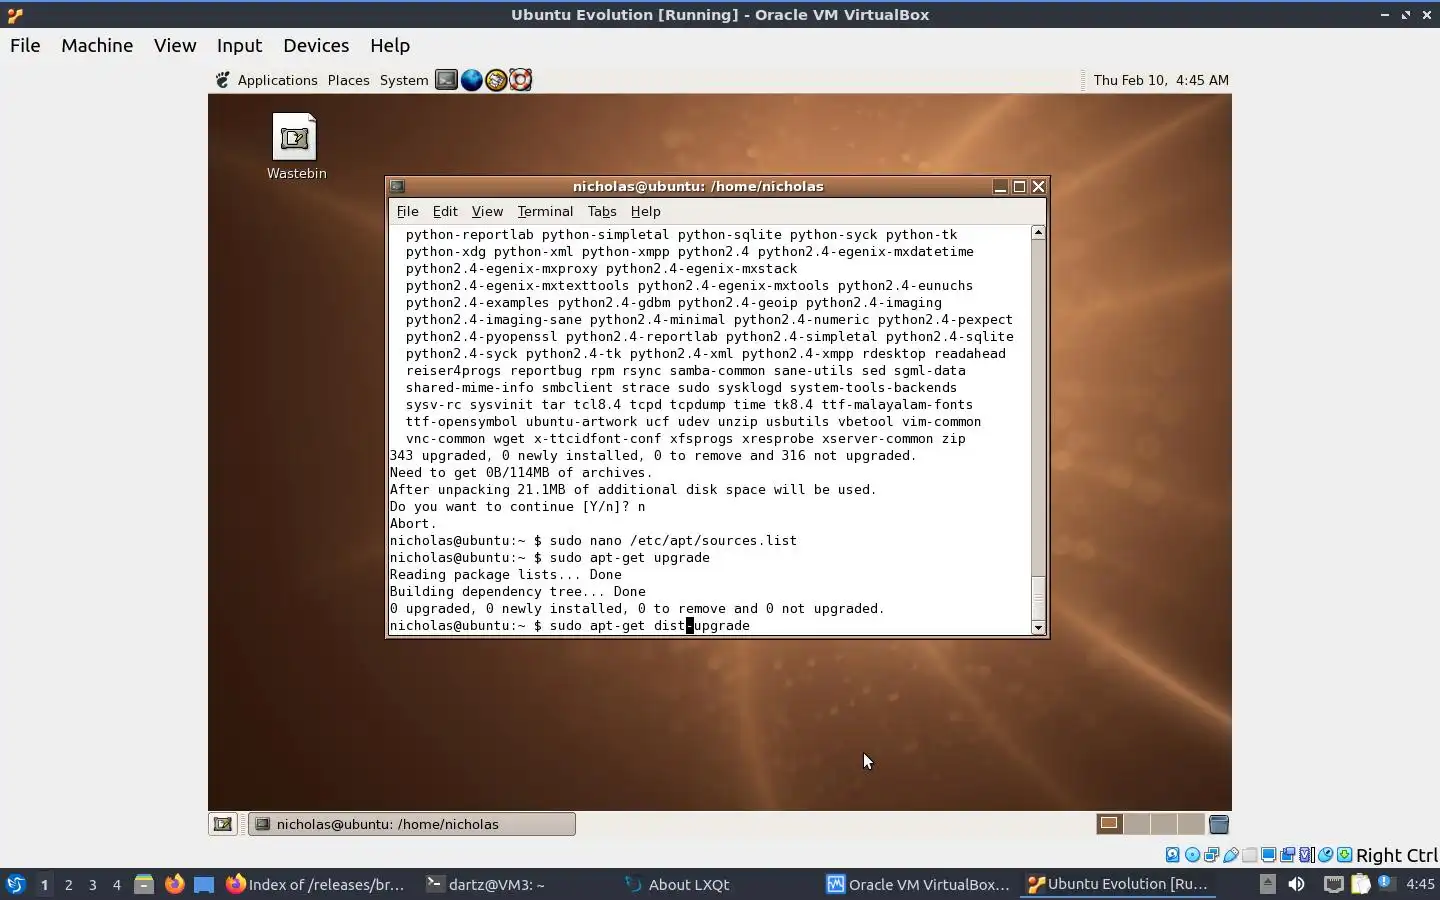Open the VirtualBox Help menu
This screenshot has height=900, width=1440.
[390, 46]
